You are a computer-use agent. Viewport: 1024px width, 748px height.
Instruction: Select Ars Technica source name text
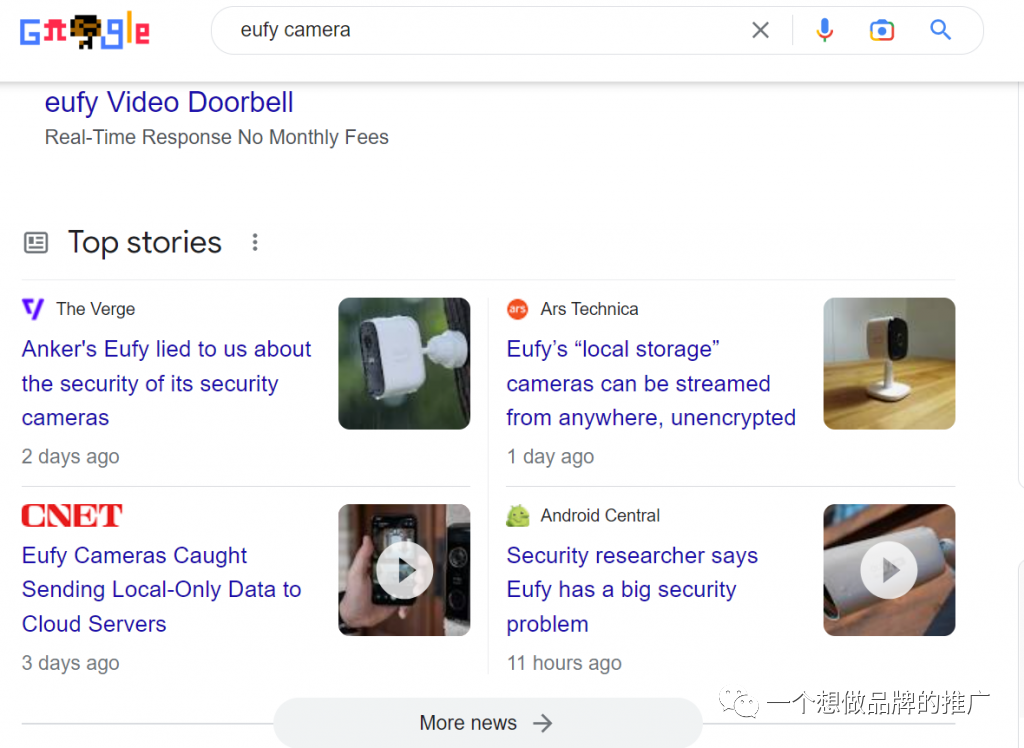pos(589,309)
